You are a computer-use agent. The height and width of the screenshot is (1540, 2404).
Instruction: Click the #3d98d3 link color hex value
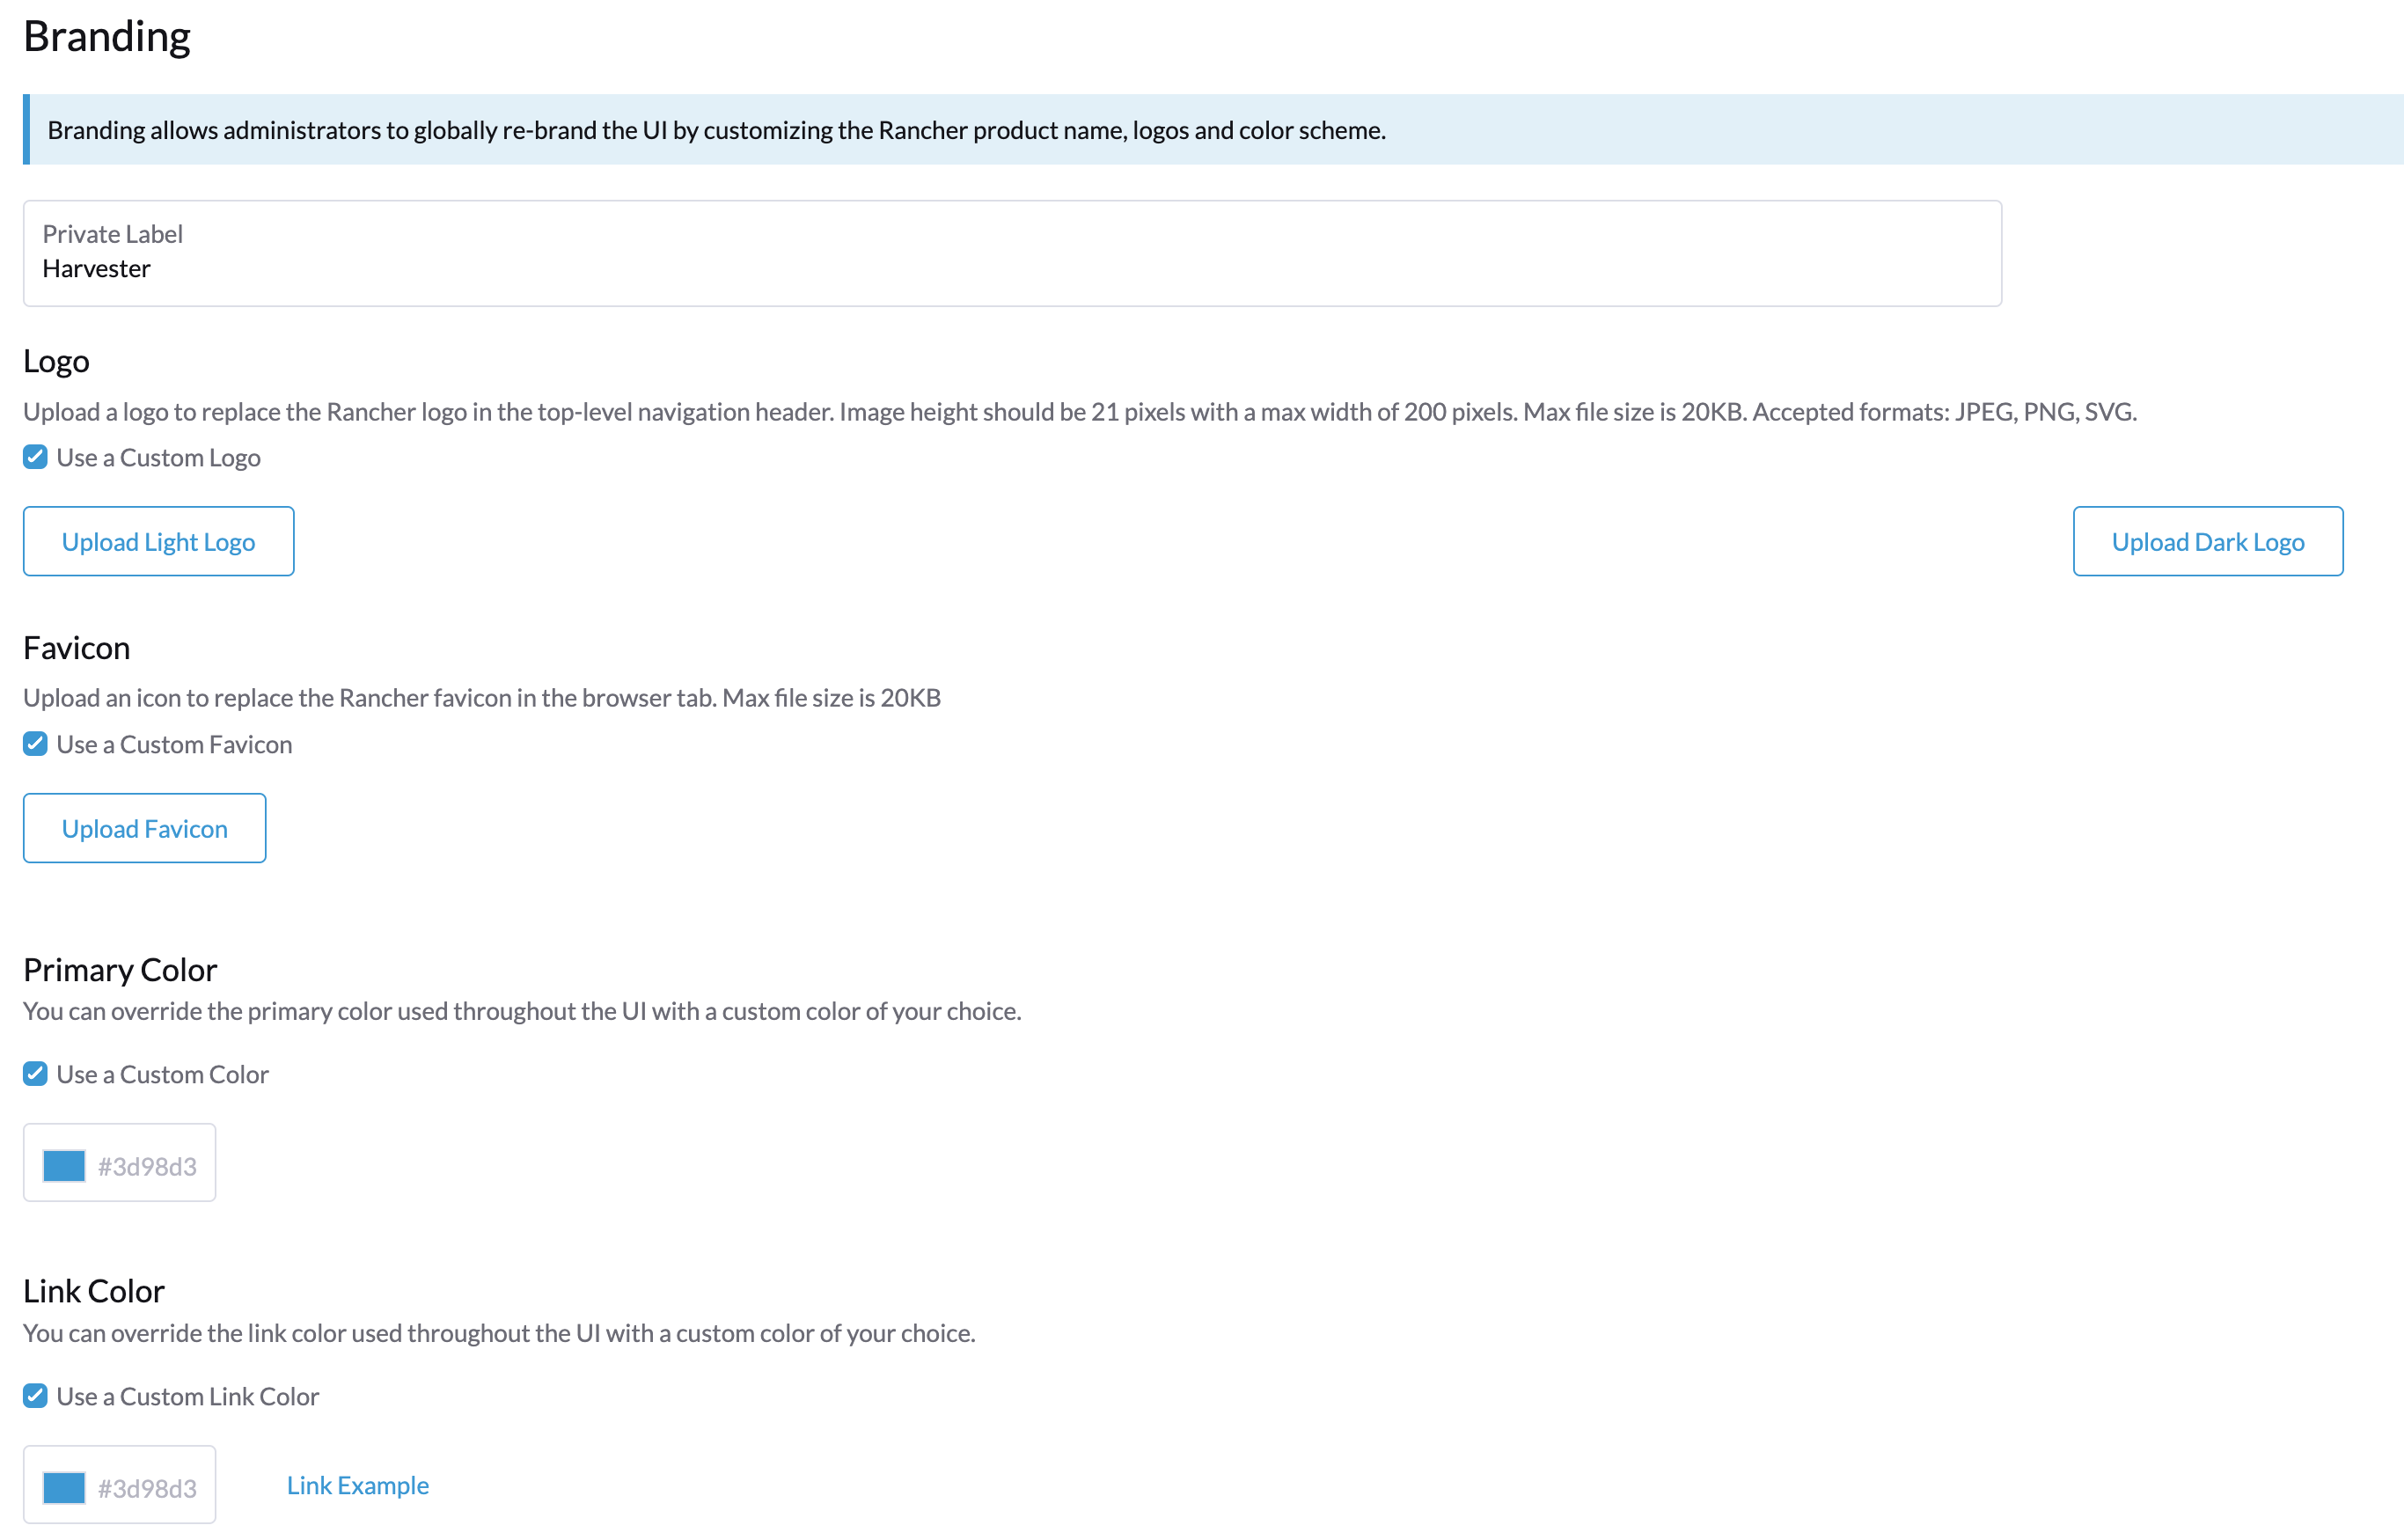[148, 1486]
